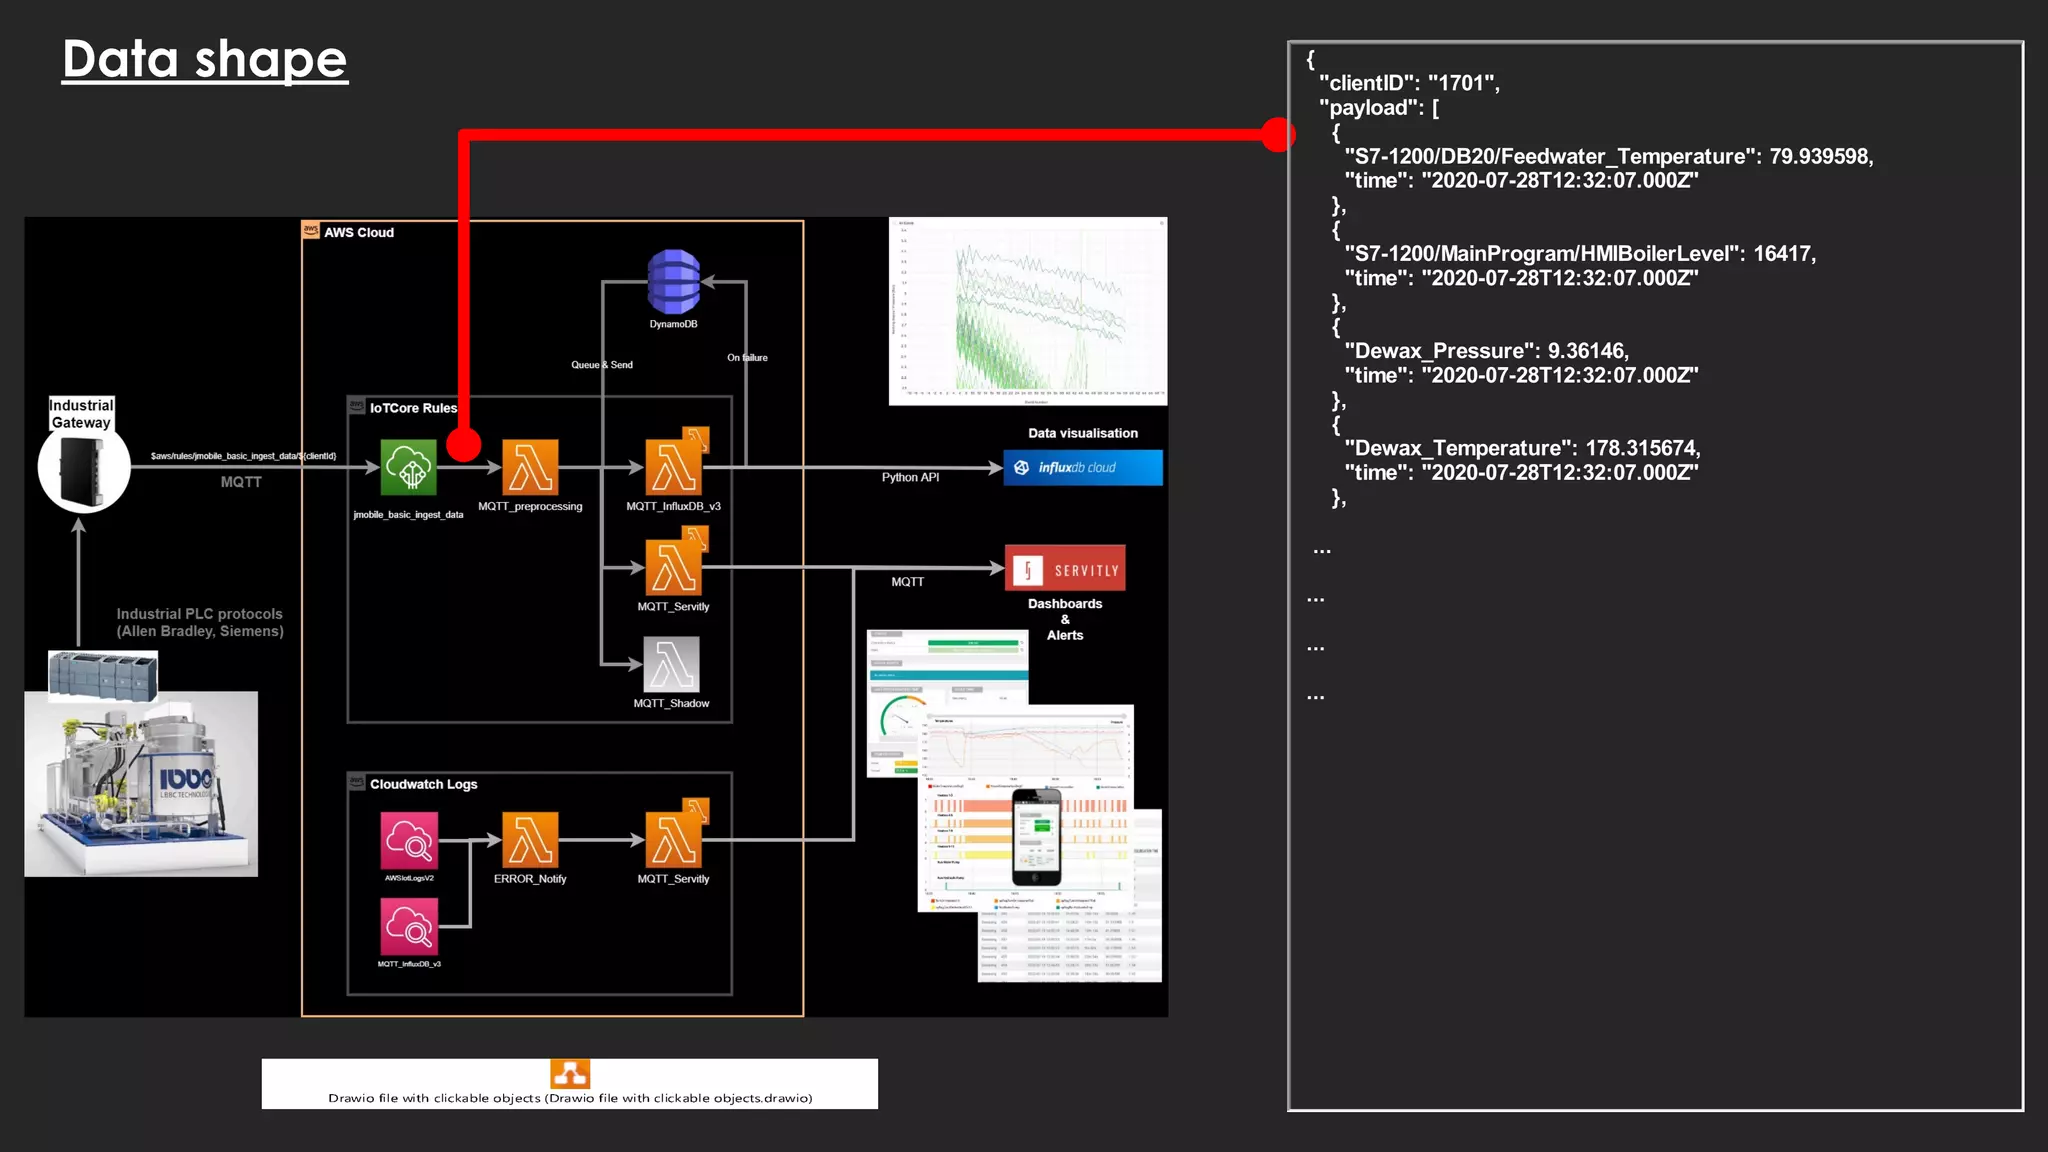Click the mobile phone dashboard image
This screenshot has height=1152, width=2048.
1036,837
